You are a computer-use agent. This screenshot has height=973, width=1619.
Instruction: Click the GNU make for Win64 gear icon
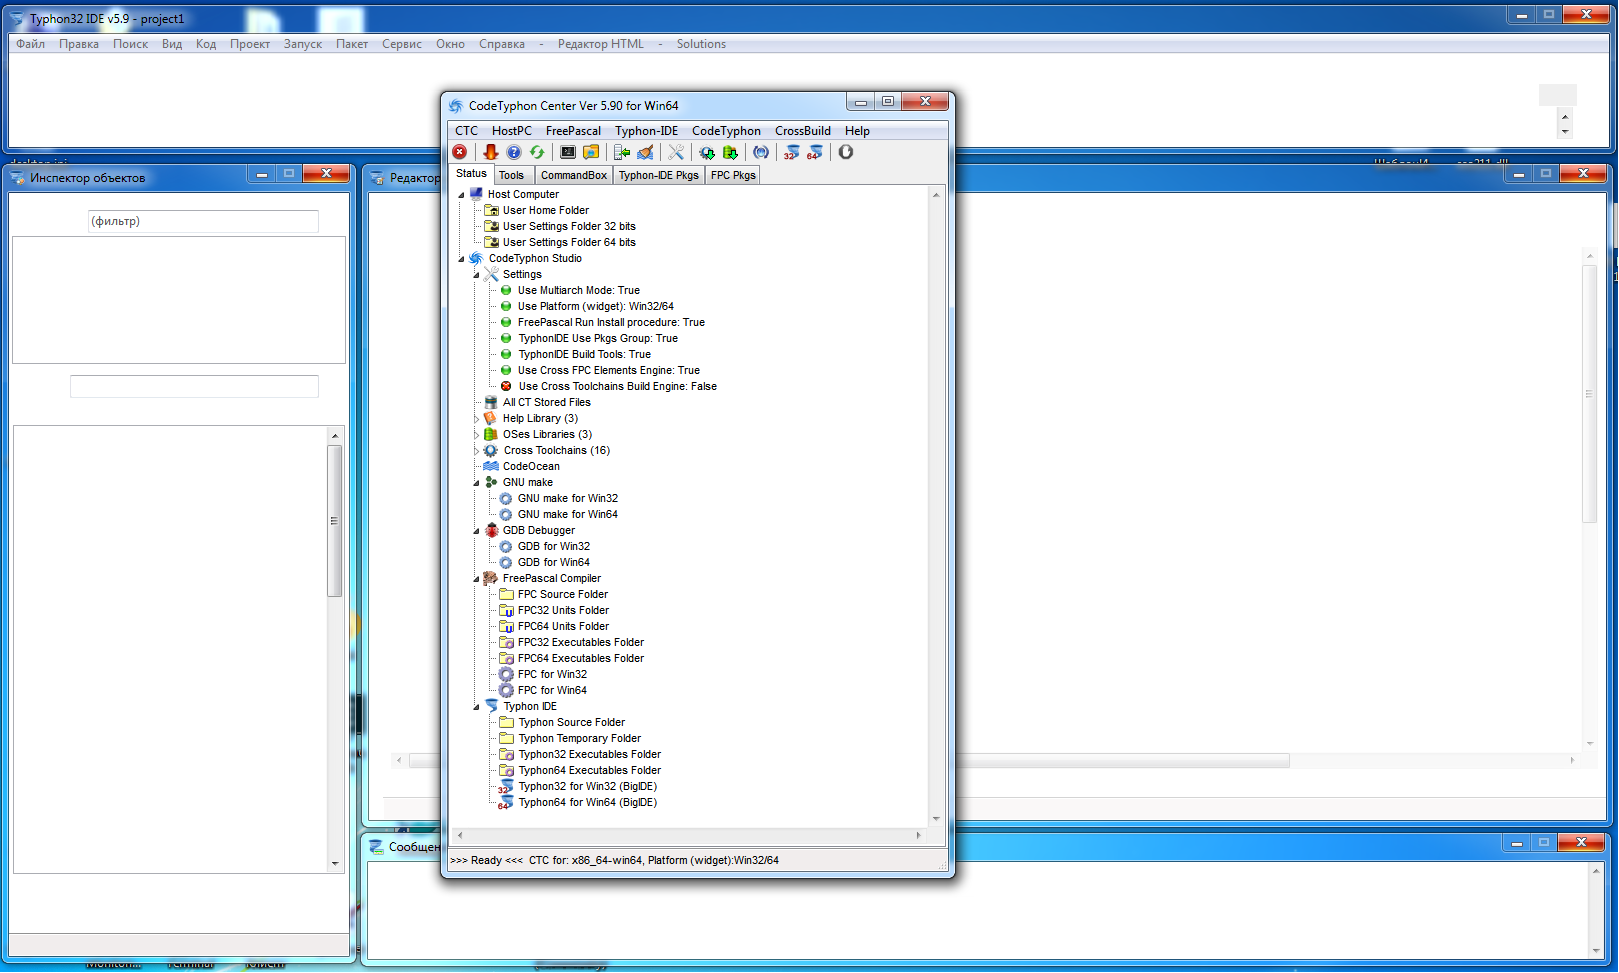506,514
